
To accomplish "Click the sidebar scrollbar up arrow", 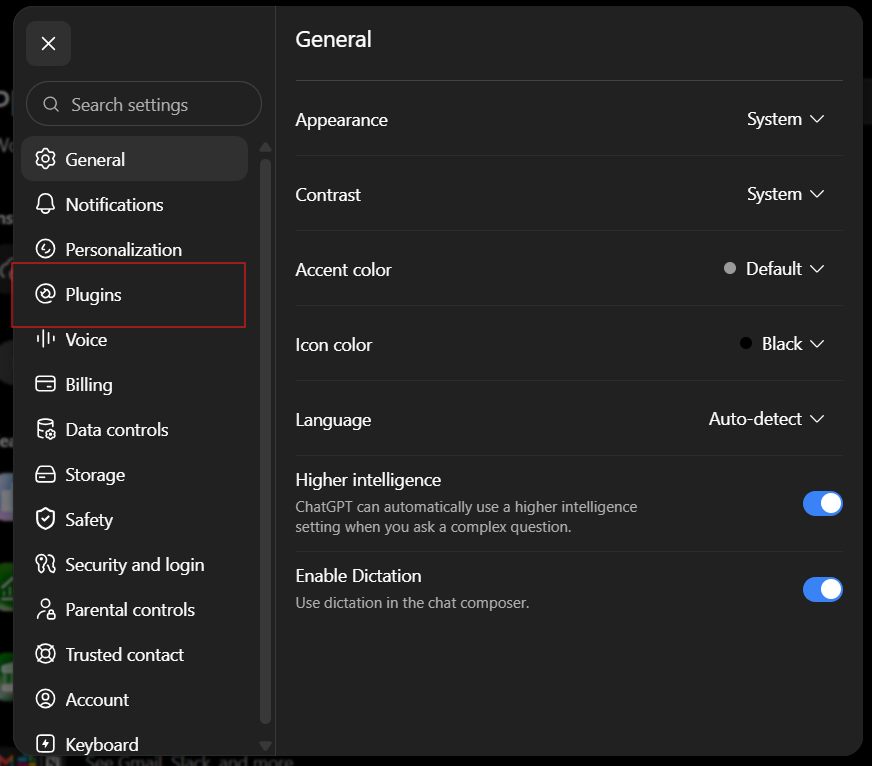I will [x=265, y=147].
